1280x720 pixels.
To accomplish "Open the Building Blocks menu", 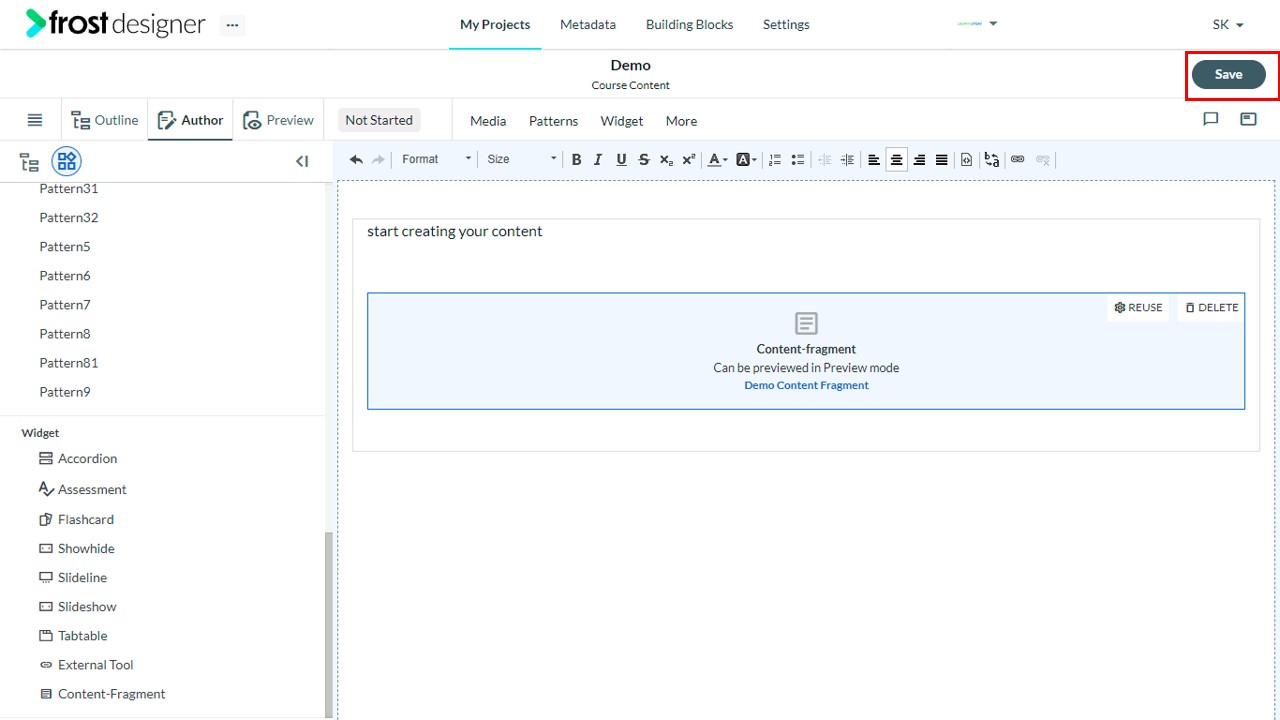I will (x=689, y=24).
